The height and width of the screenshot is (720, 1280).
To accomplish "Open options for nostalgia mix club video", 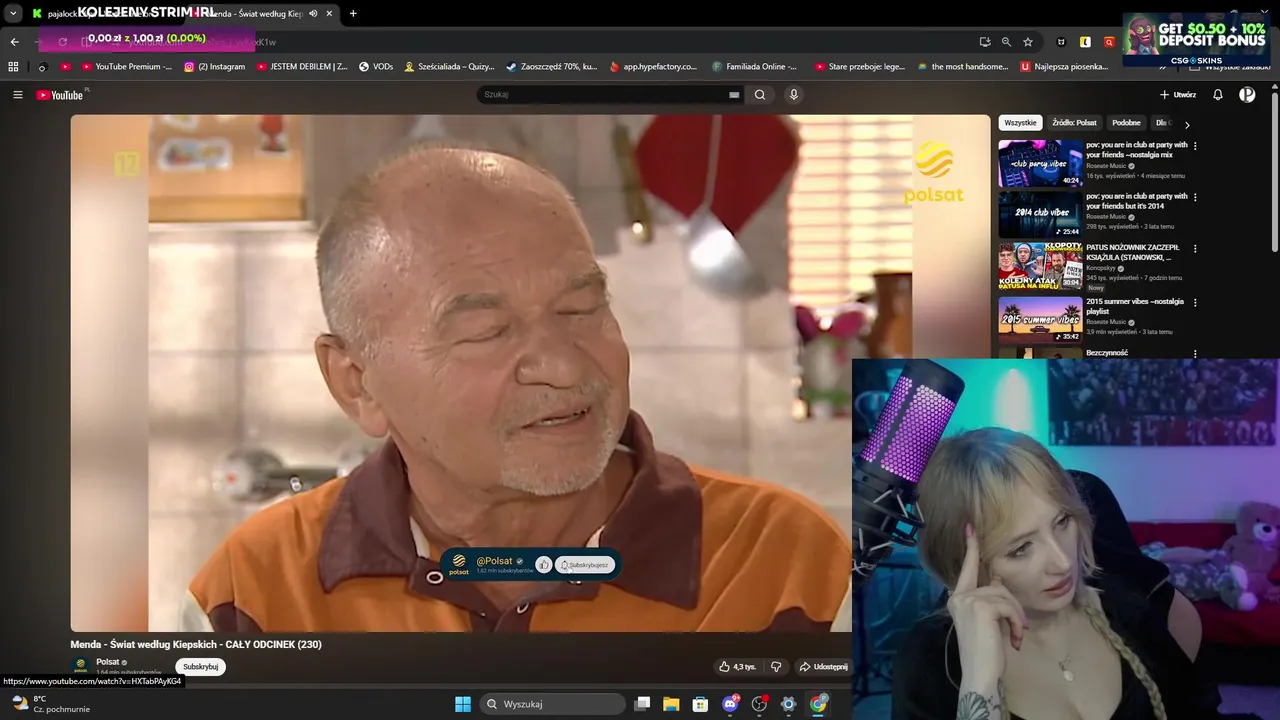I will (x=1195, y=146).
